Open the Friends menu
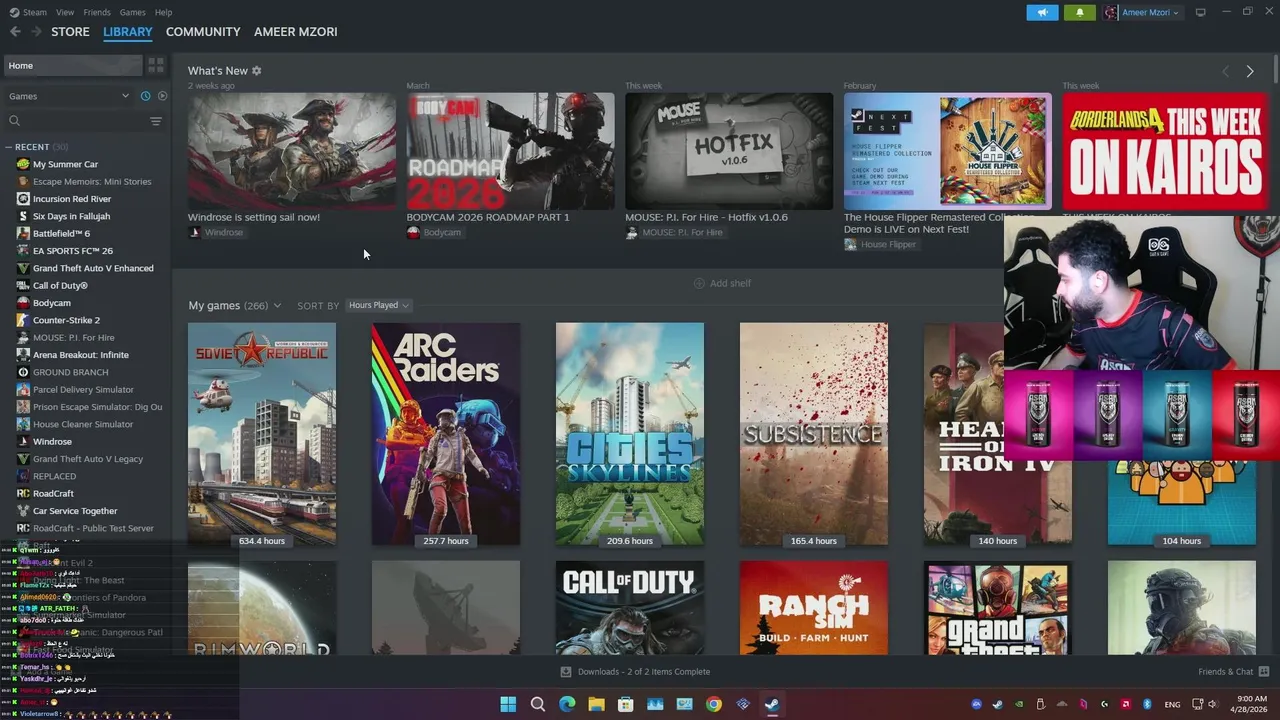 click(x=97, y=12)
